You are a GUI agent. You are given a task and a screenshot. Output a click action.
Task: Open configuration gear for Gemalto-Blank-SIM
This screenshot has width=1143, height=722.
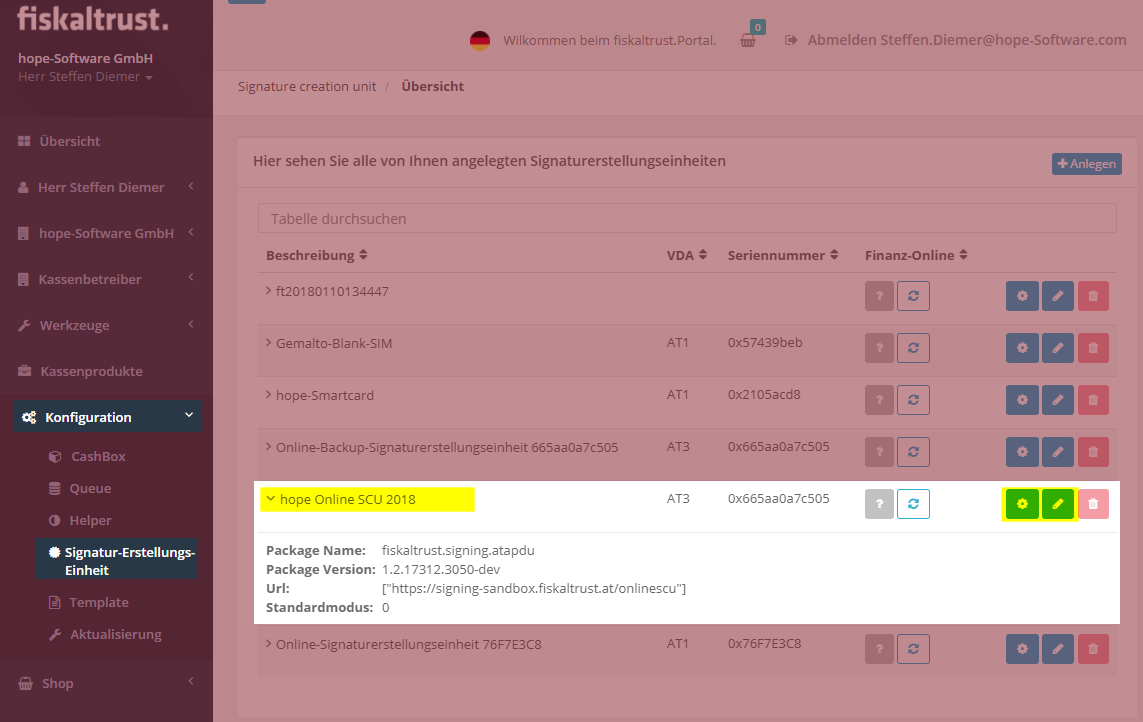click(1022, 348)
